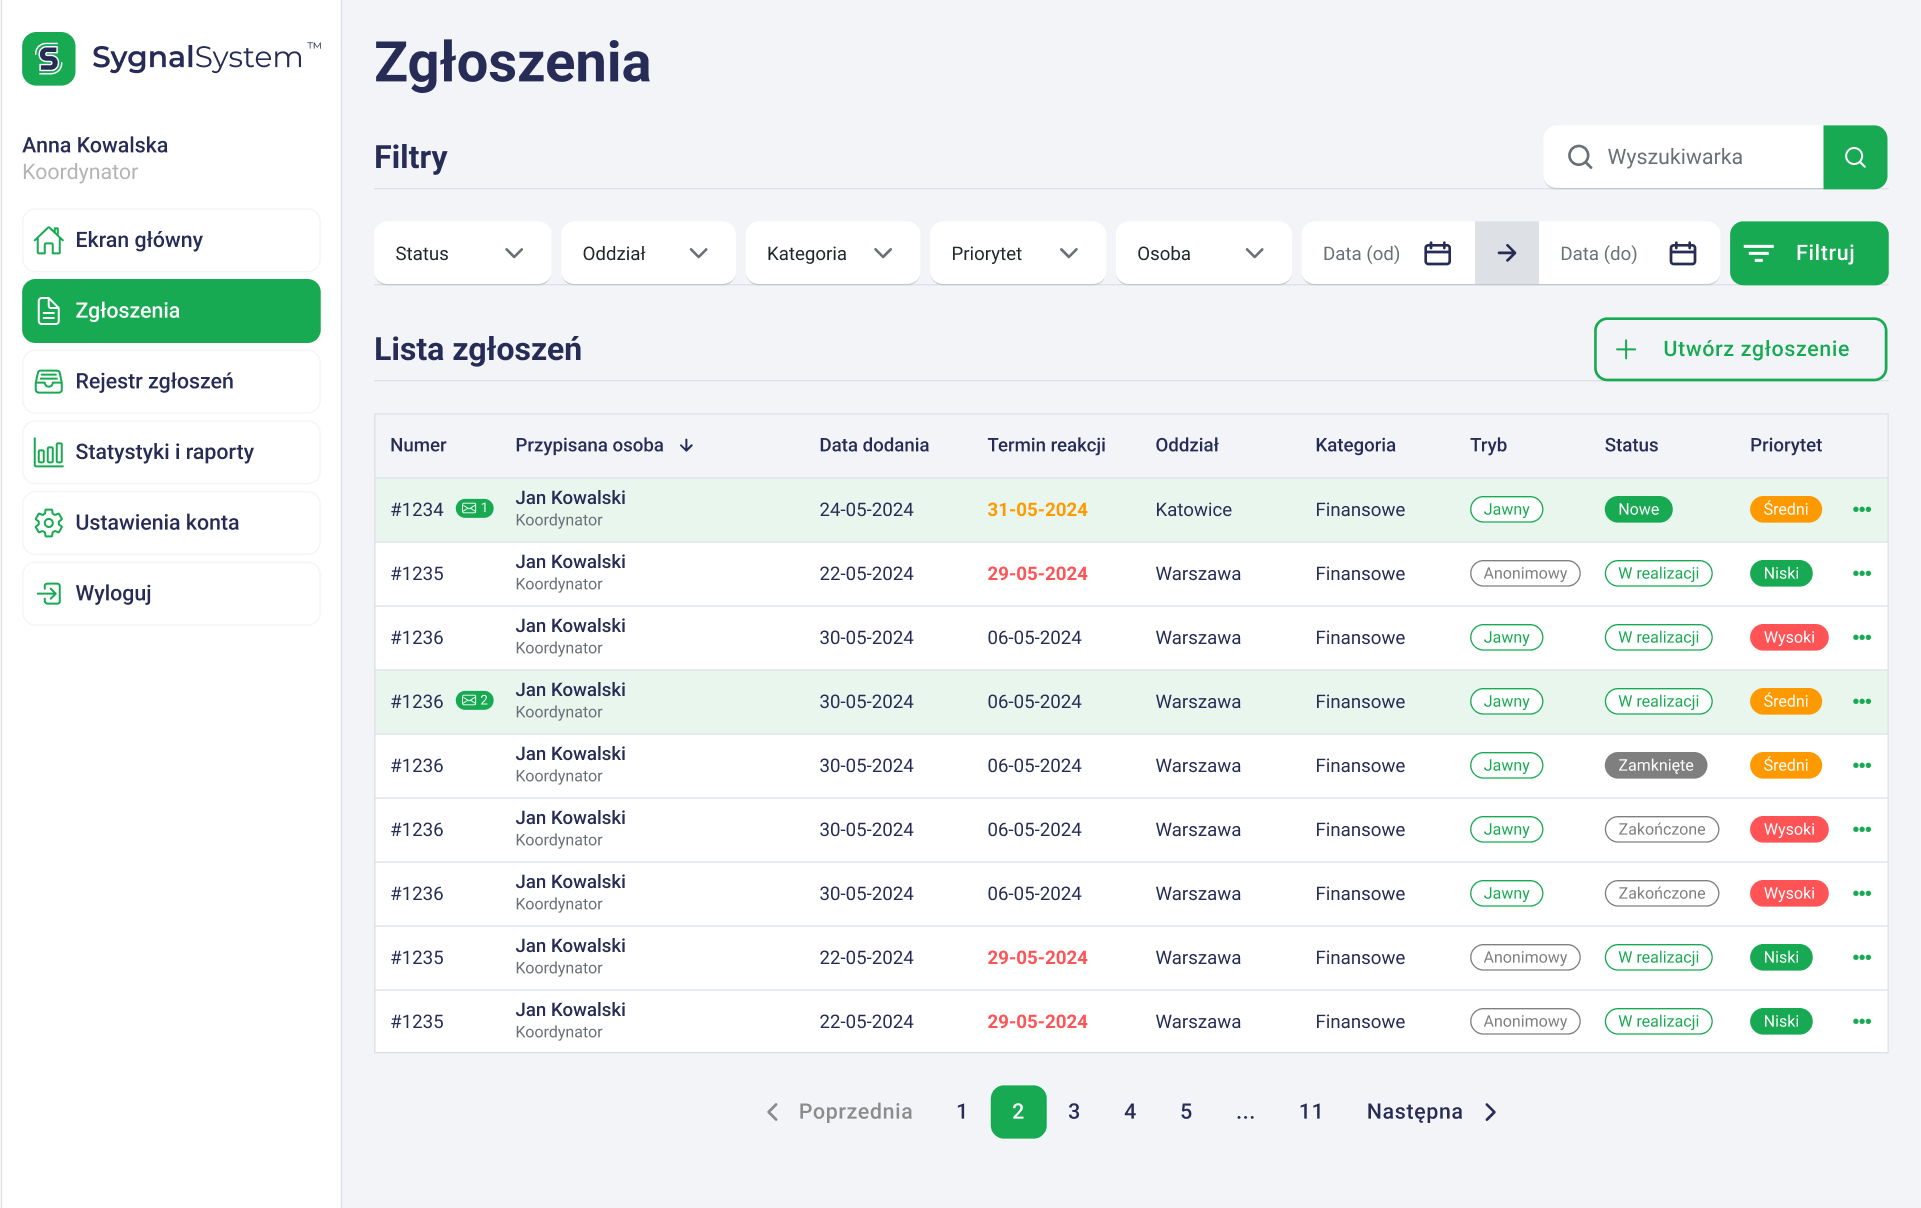Expand the Status filter dropdown

pos(461,253)
